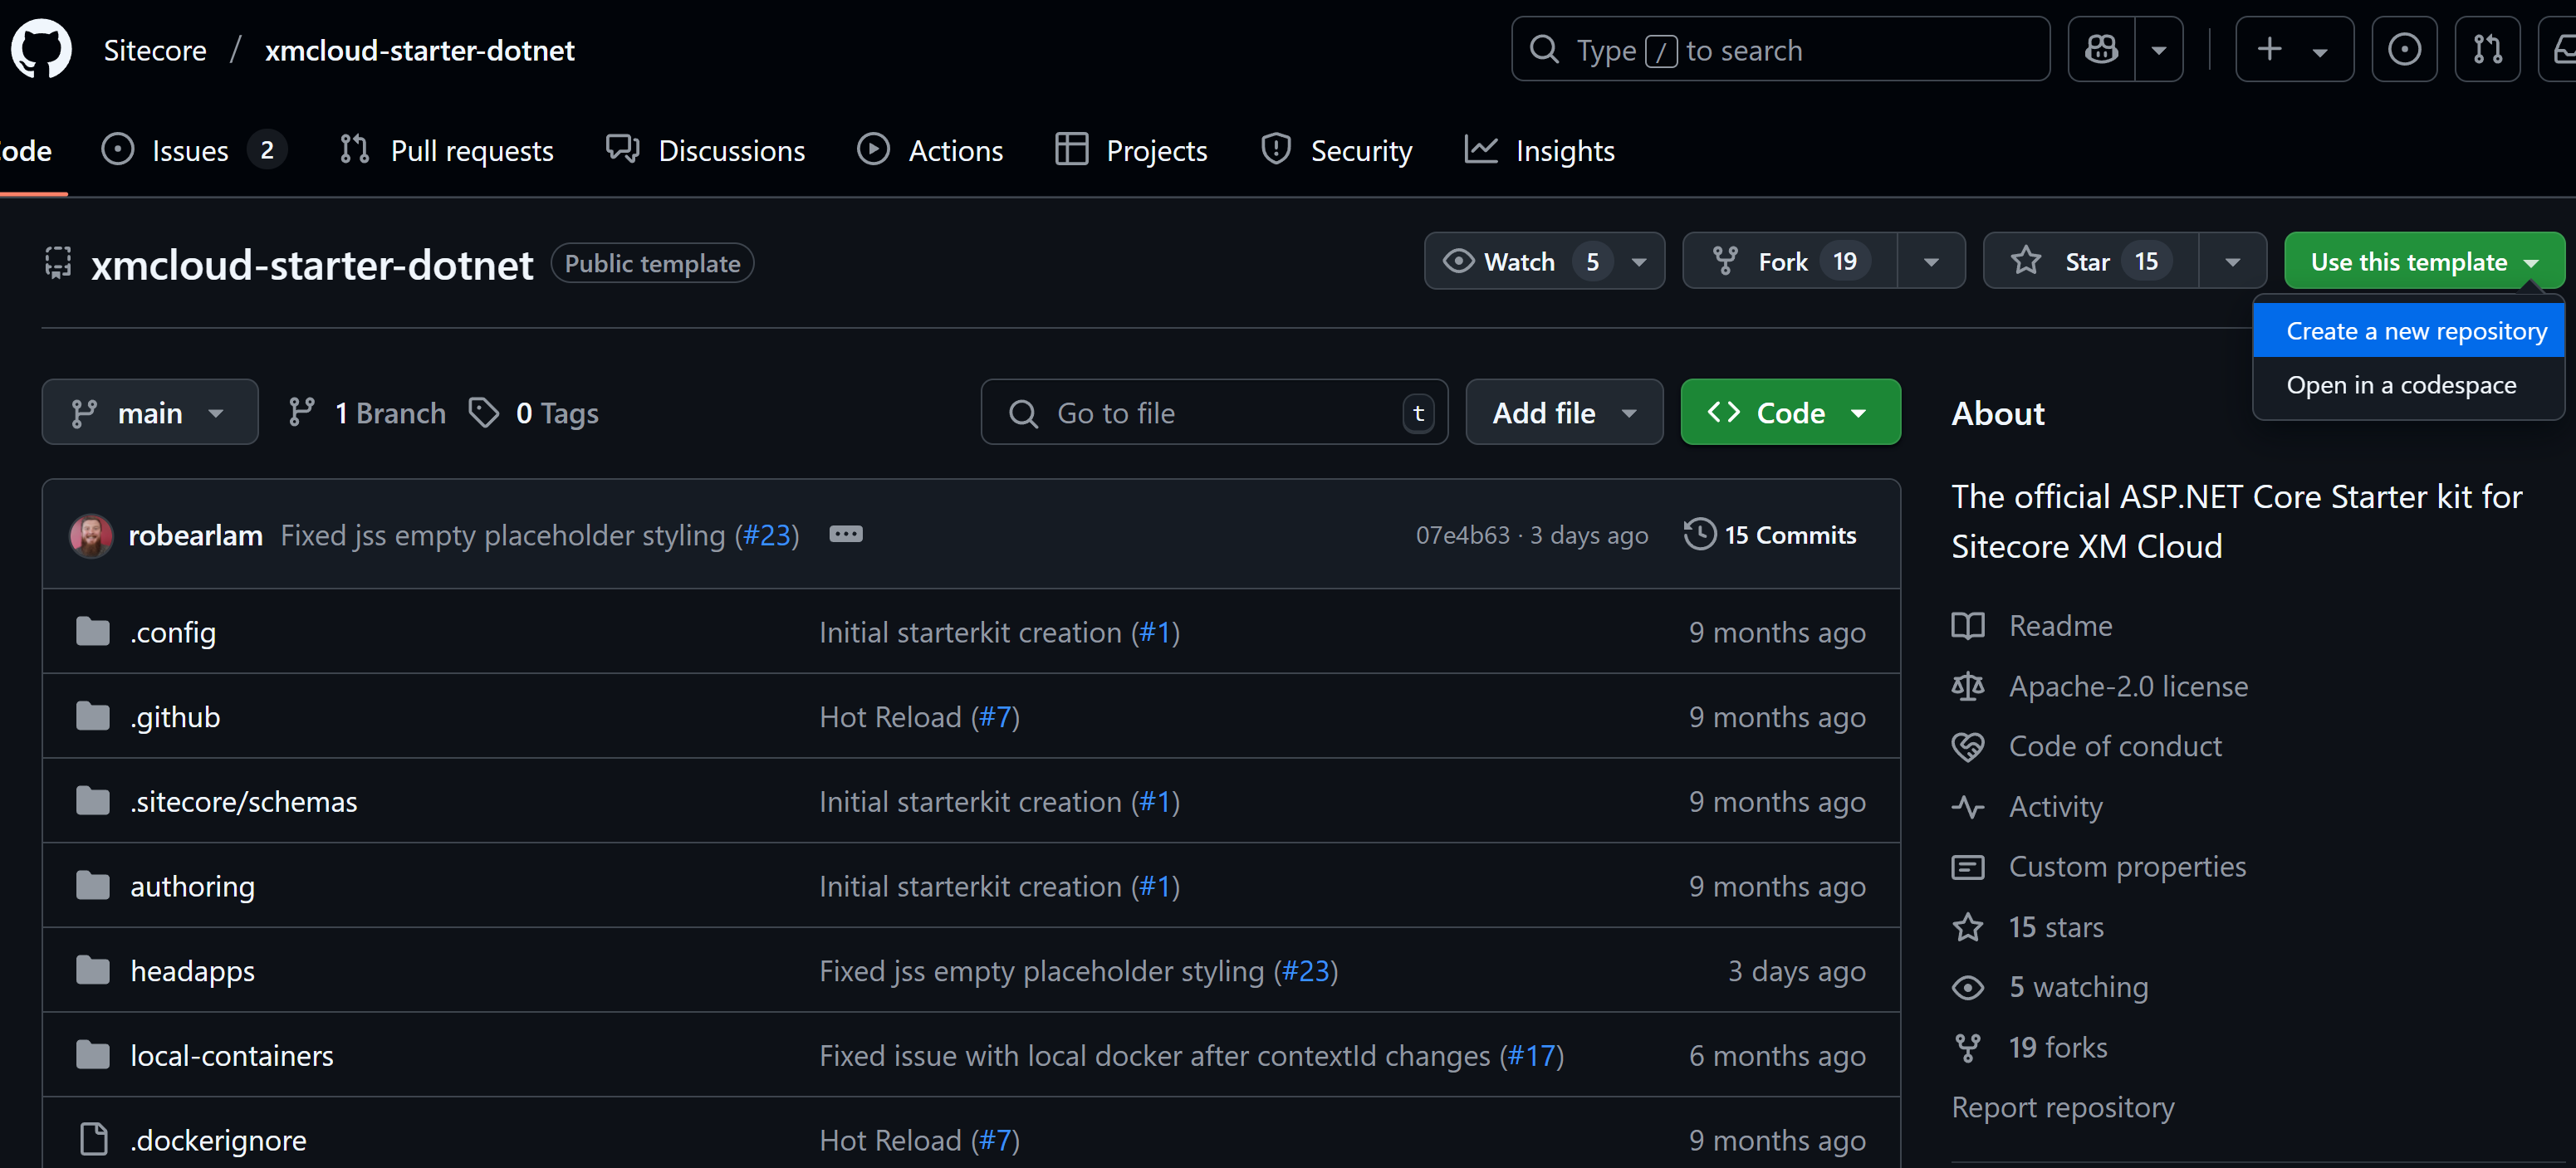Screen dimensions: 2576x1168
Task: Click robearlam's avatar picture
Action: pos(91,536)
